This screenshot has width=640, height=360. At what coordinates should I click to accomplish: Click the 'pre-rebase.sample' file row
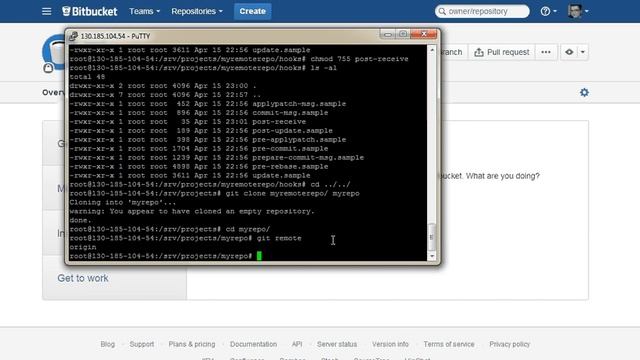(x=199, y=167)
